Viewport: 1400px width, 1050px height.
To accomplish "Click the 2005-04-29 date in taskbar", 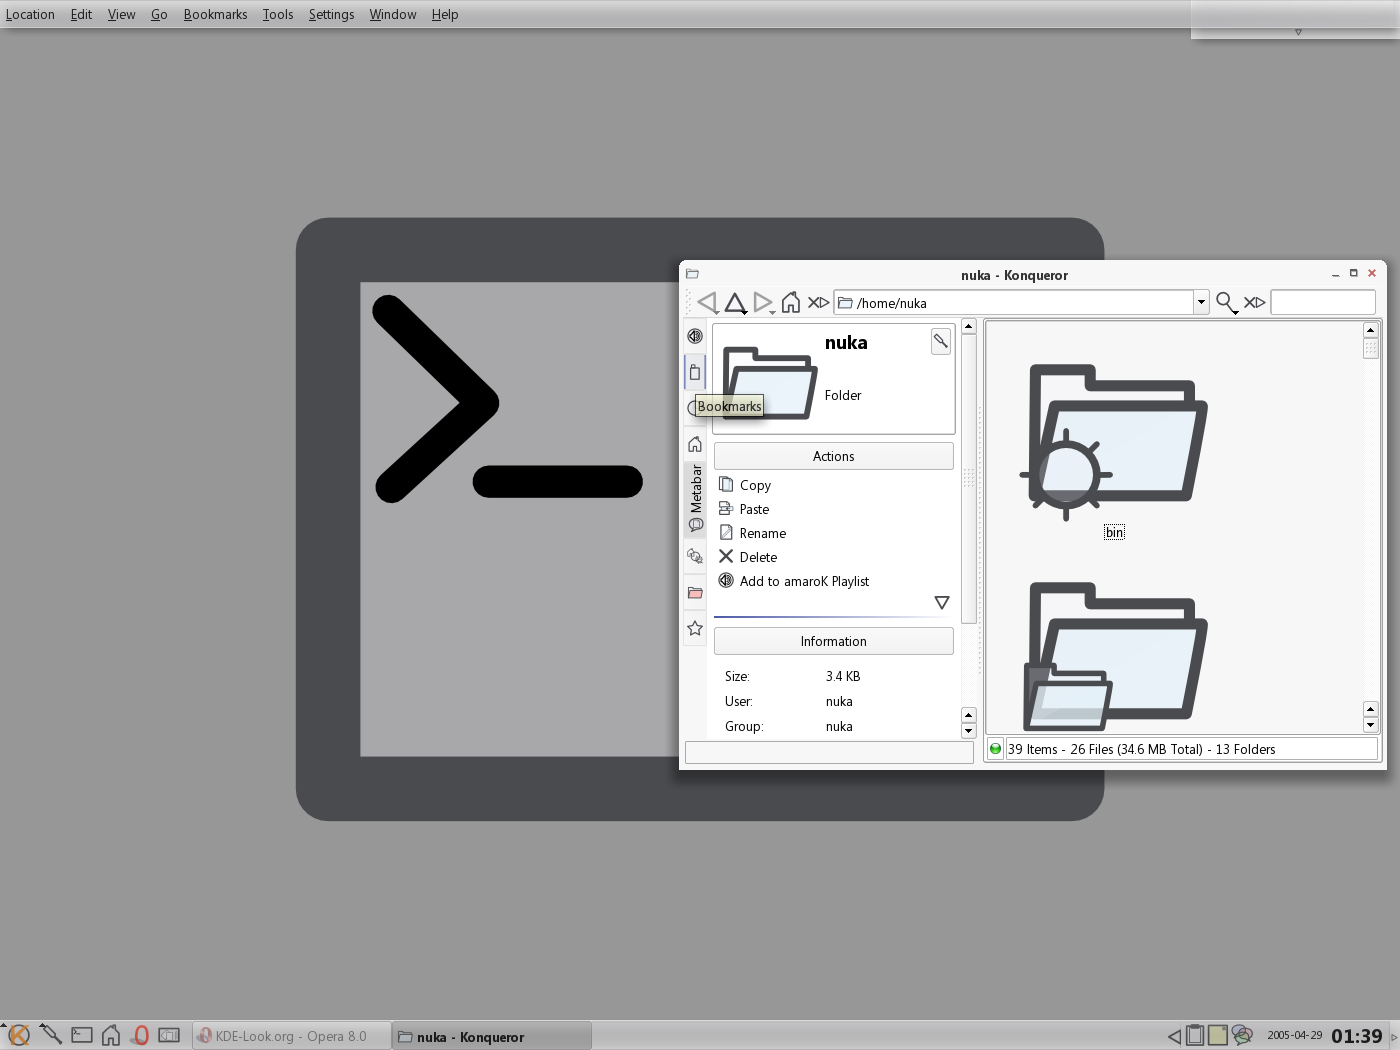I will (x=1294, y=1035).
